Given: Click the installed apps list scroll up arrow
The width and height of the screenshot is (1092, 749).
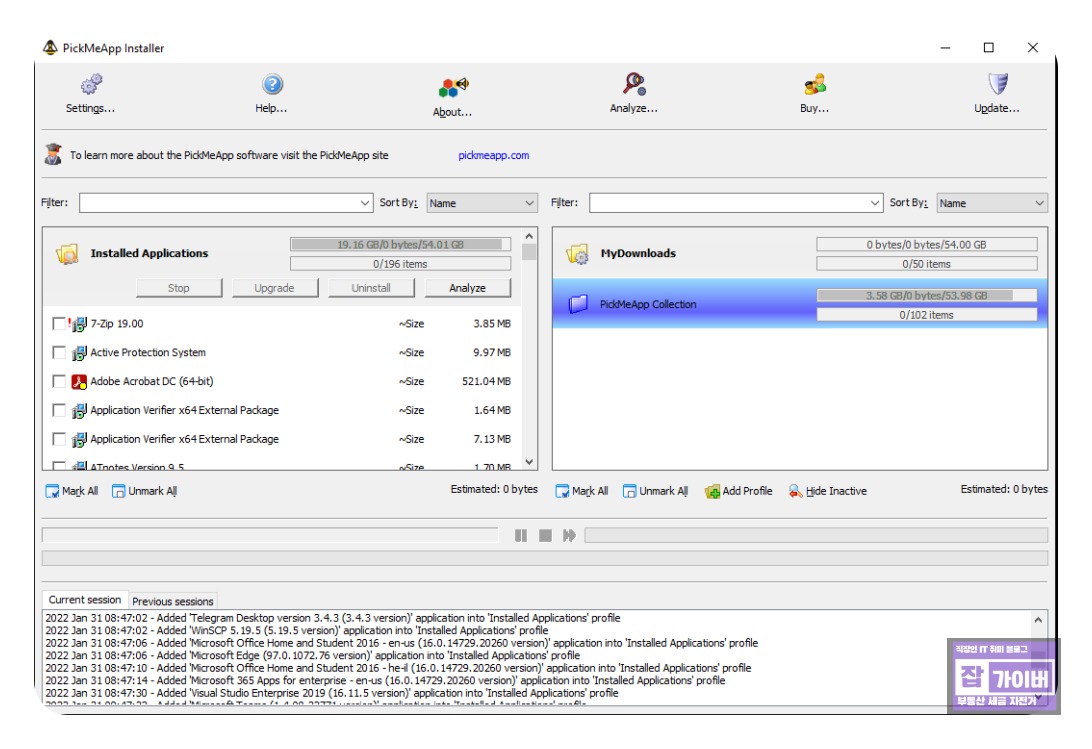Looking at the screenshot, I should coord(529,236).
